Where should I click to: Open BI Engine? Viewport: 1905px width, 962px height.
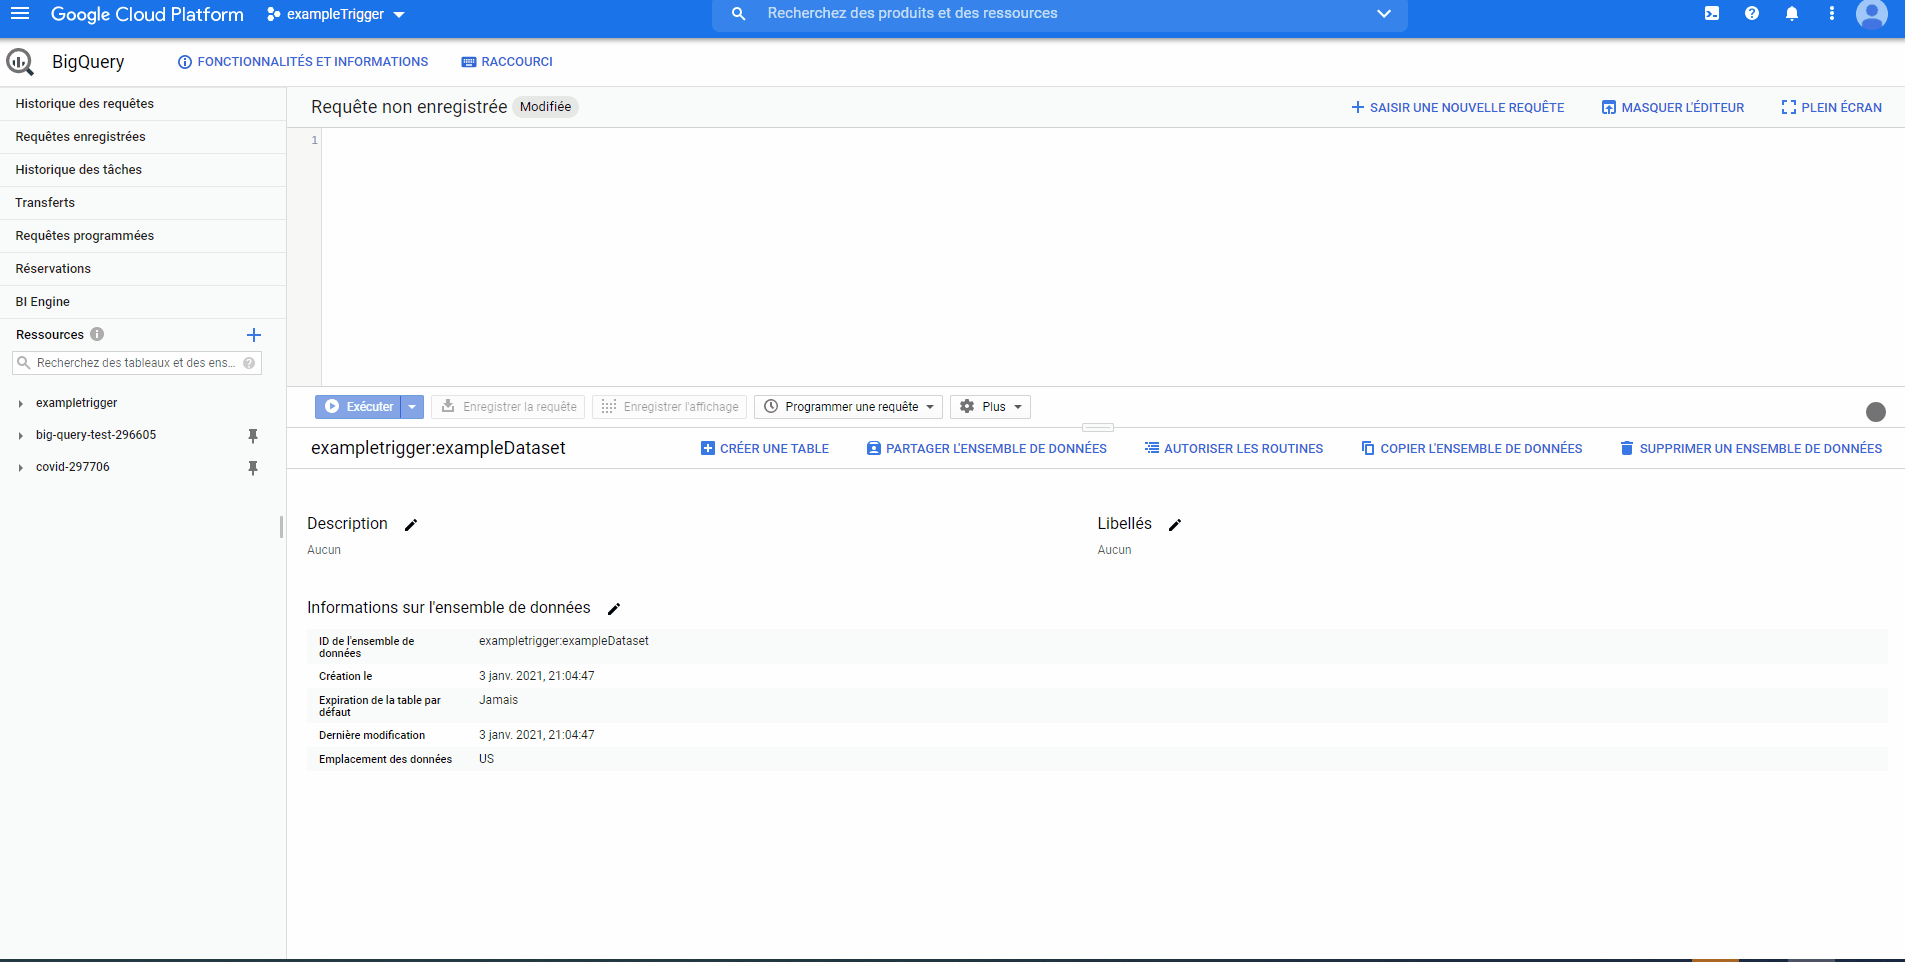tap(143, 302)
